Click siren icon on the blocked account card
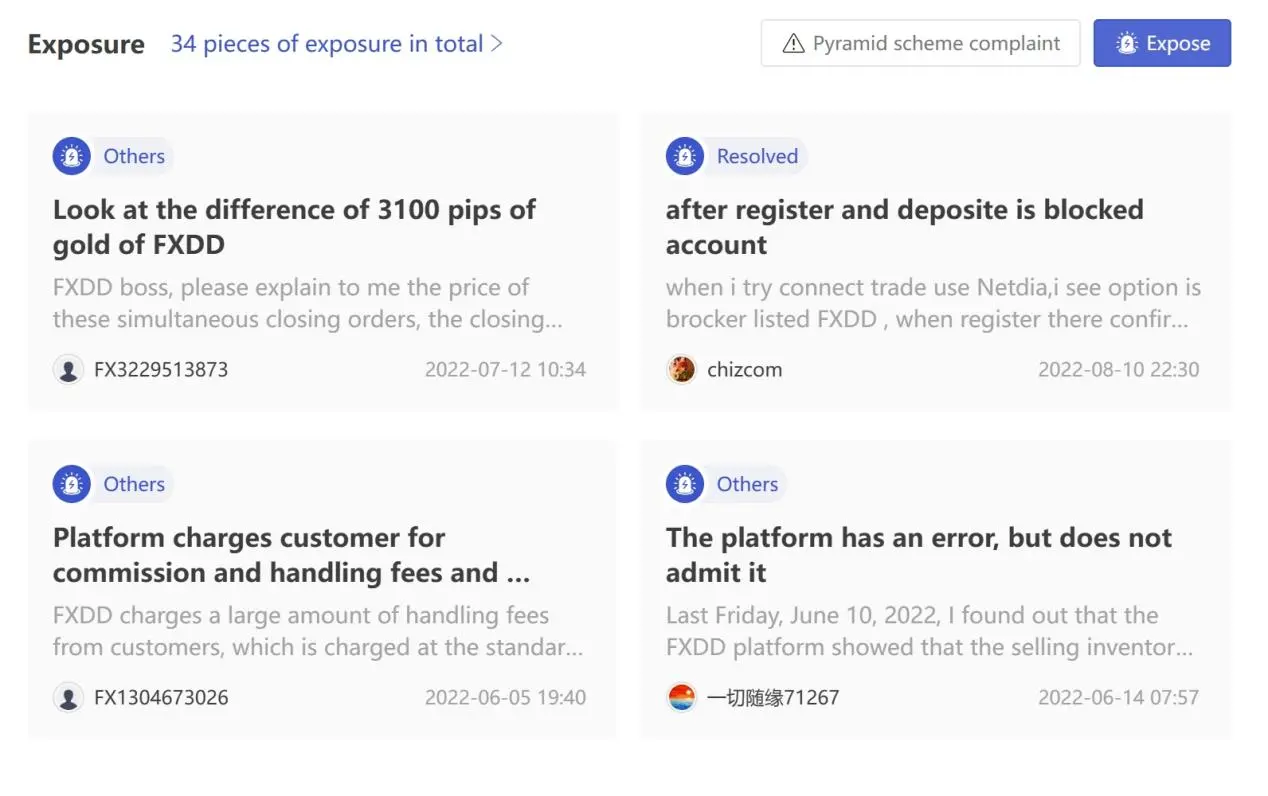The image size is (1268, 796). 684,156
